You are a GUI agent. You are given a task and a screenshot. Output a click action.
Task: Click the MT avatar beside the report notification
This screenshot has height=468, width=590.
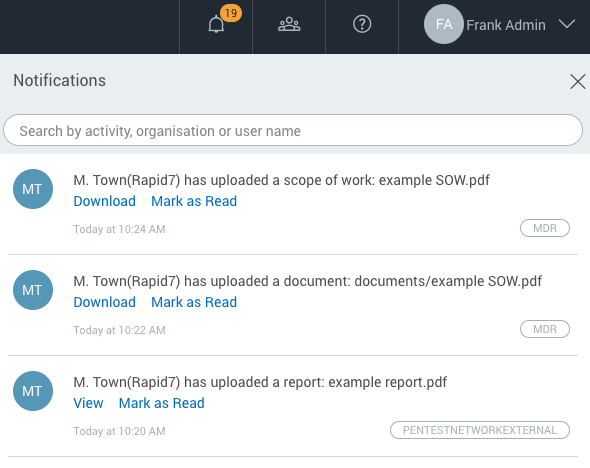coord(33,391)
